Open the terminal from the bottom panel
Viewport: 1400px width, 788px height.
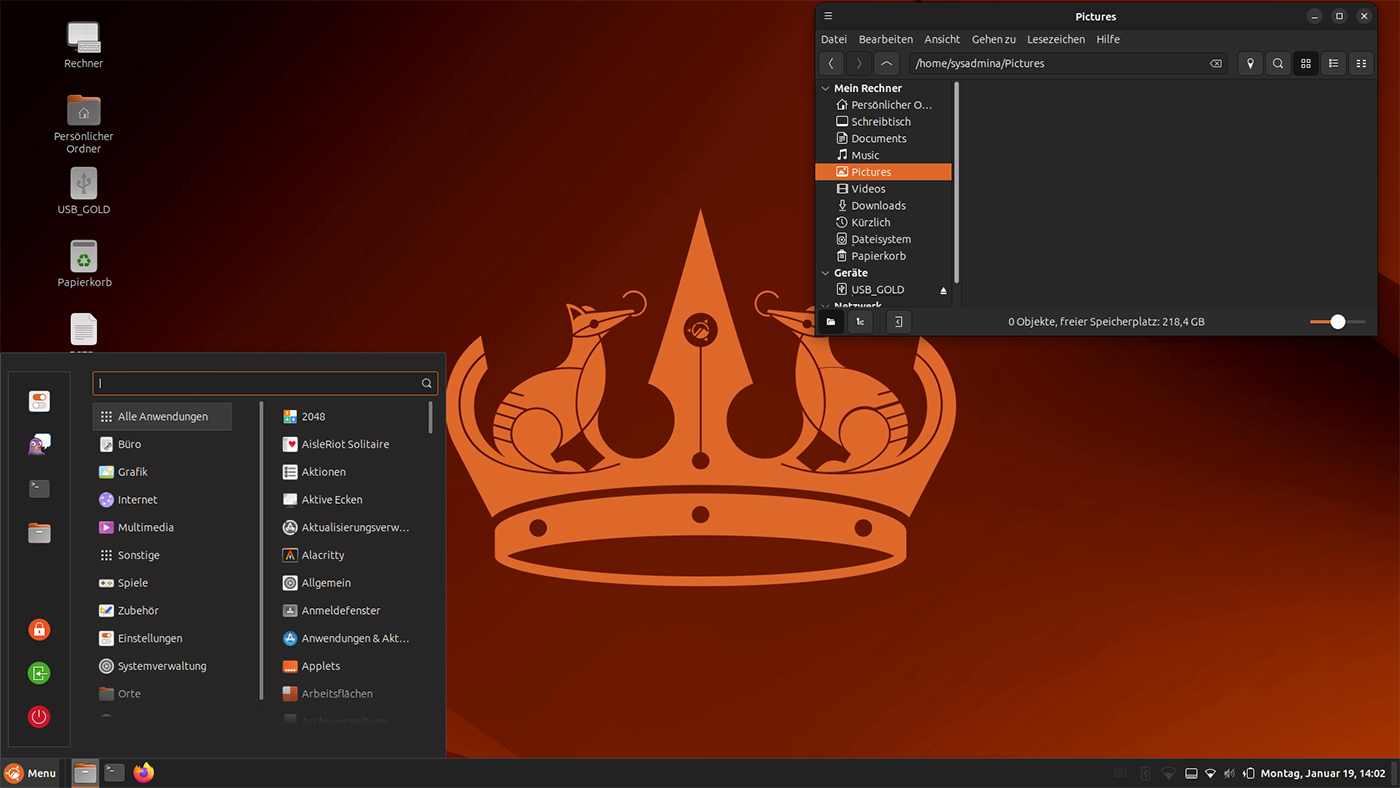point(115,773)
